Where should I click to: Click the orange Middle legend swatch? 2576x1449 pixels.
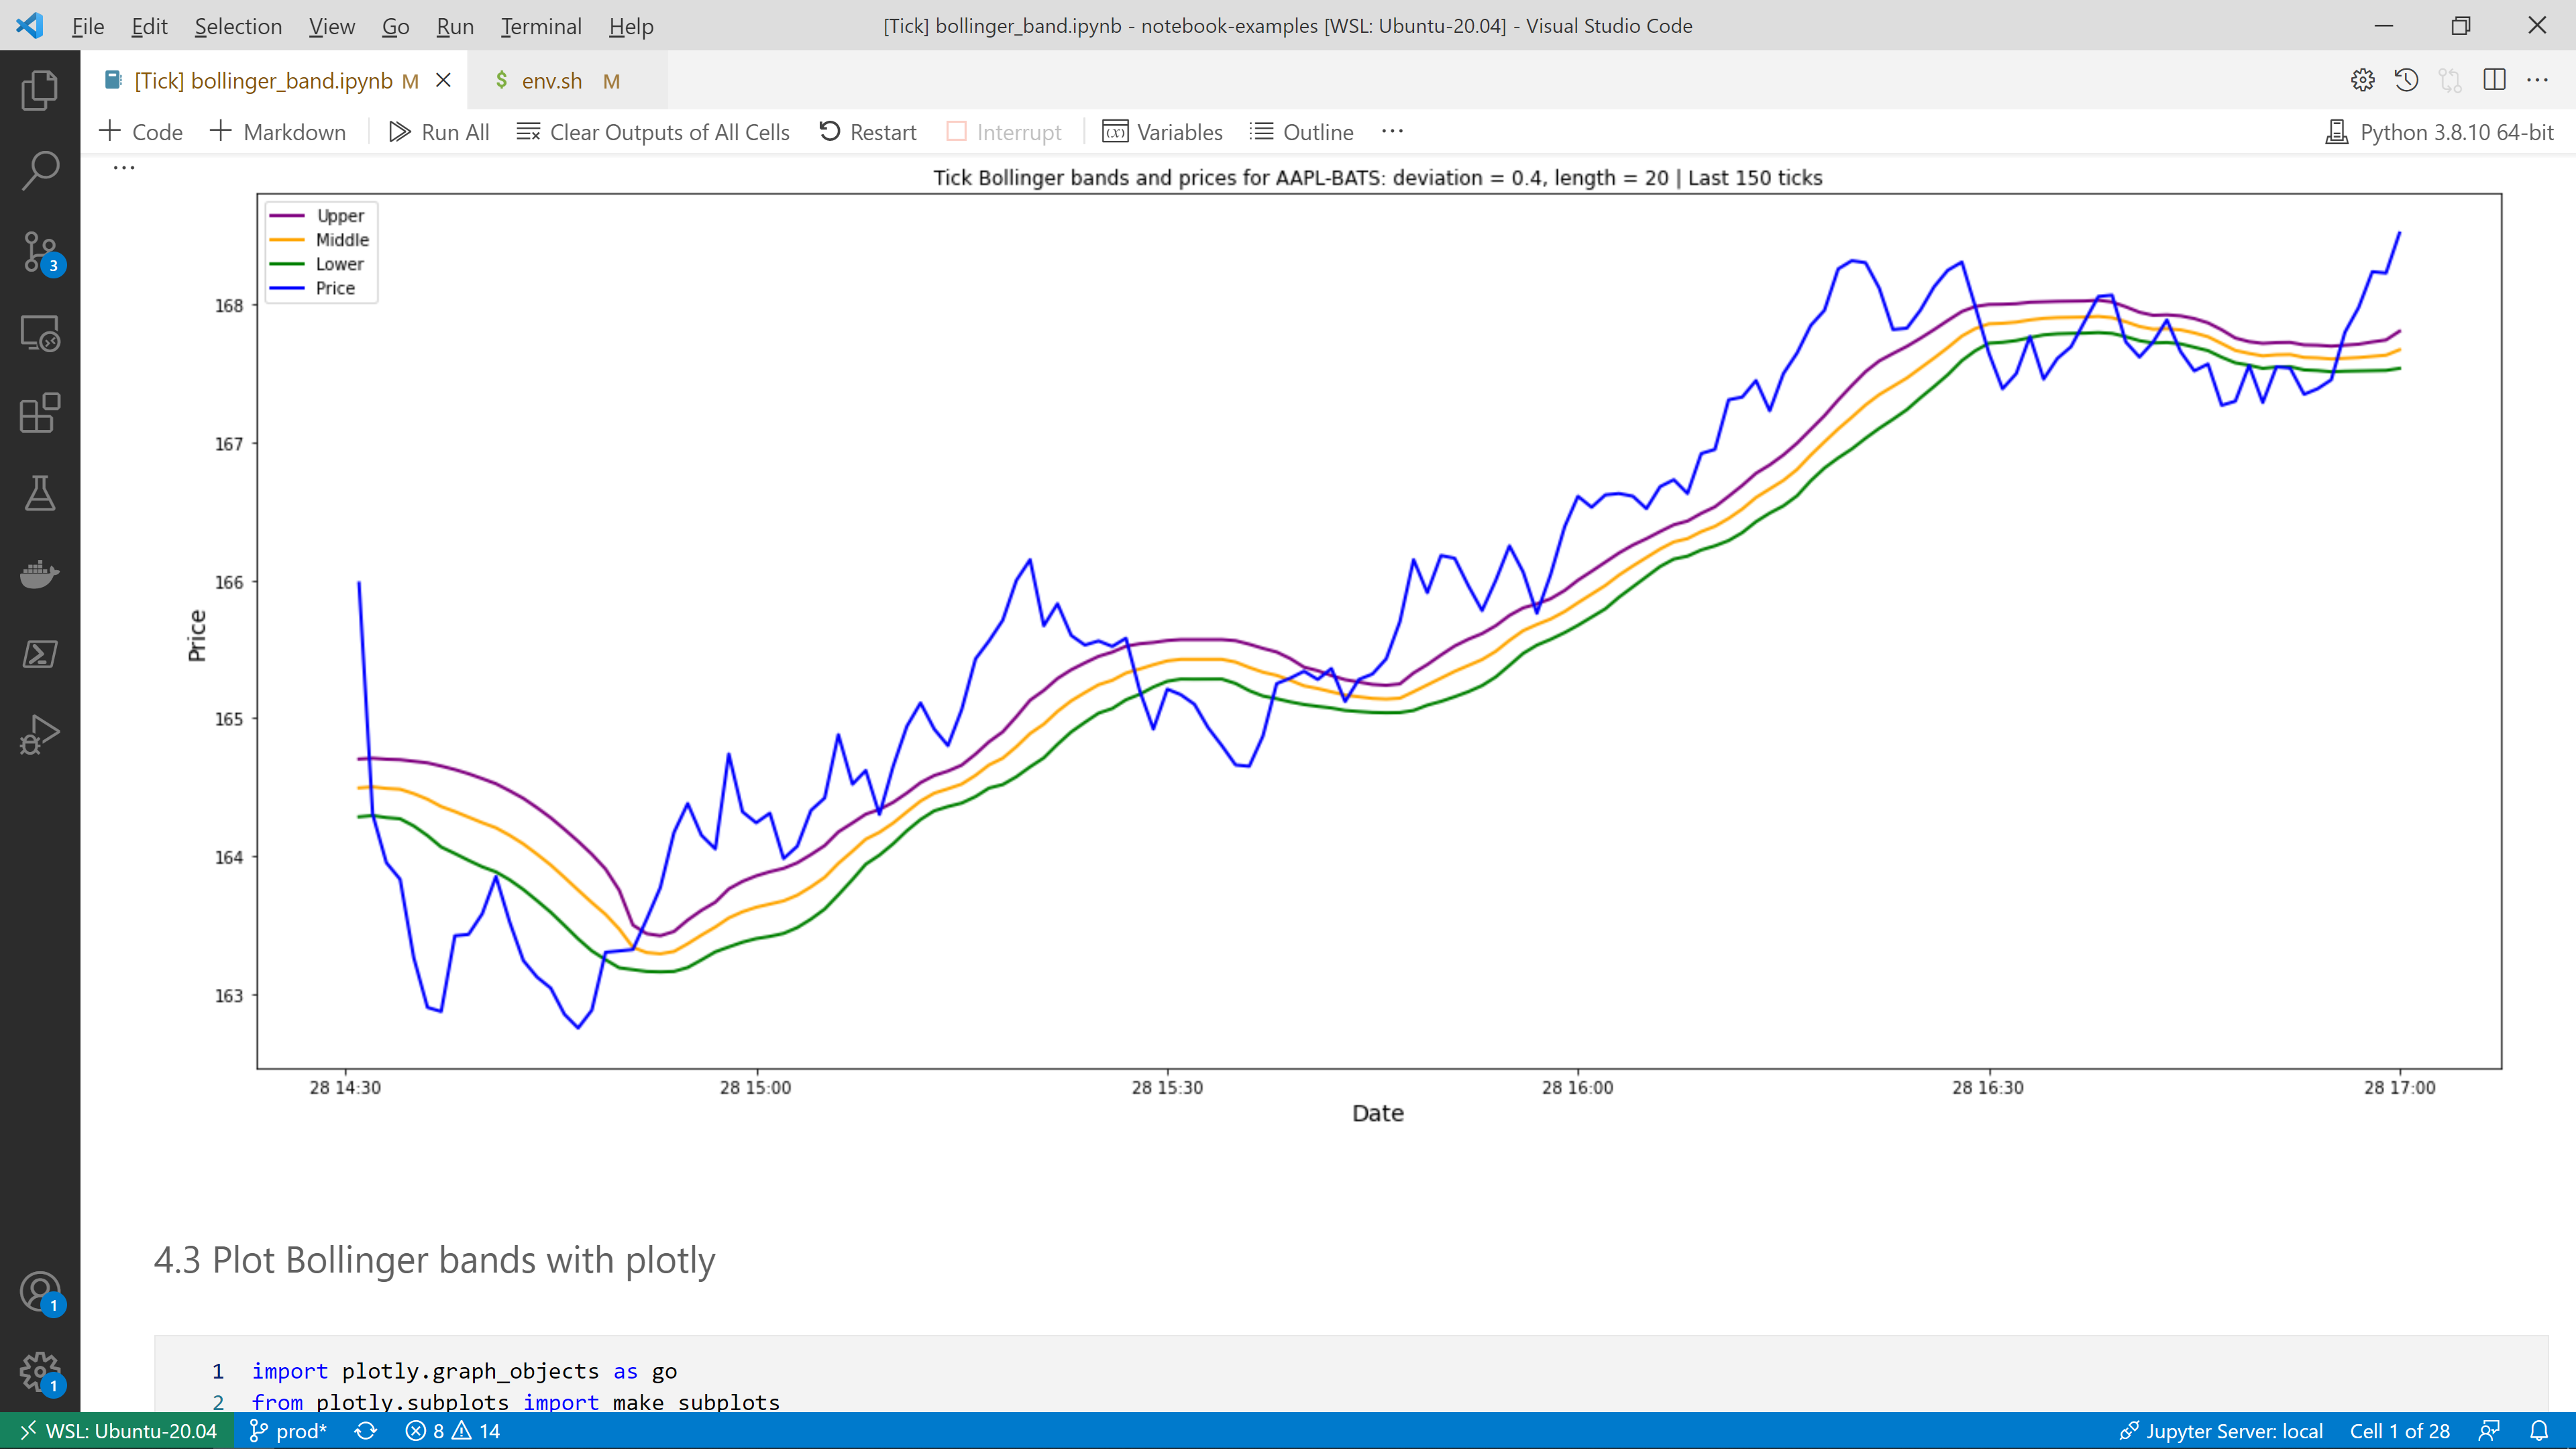click(x=287, y=240)
